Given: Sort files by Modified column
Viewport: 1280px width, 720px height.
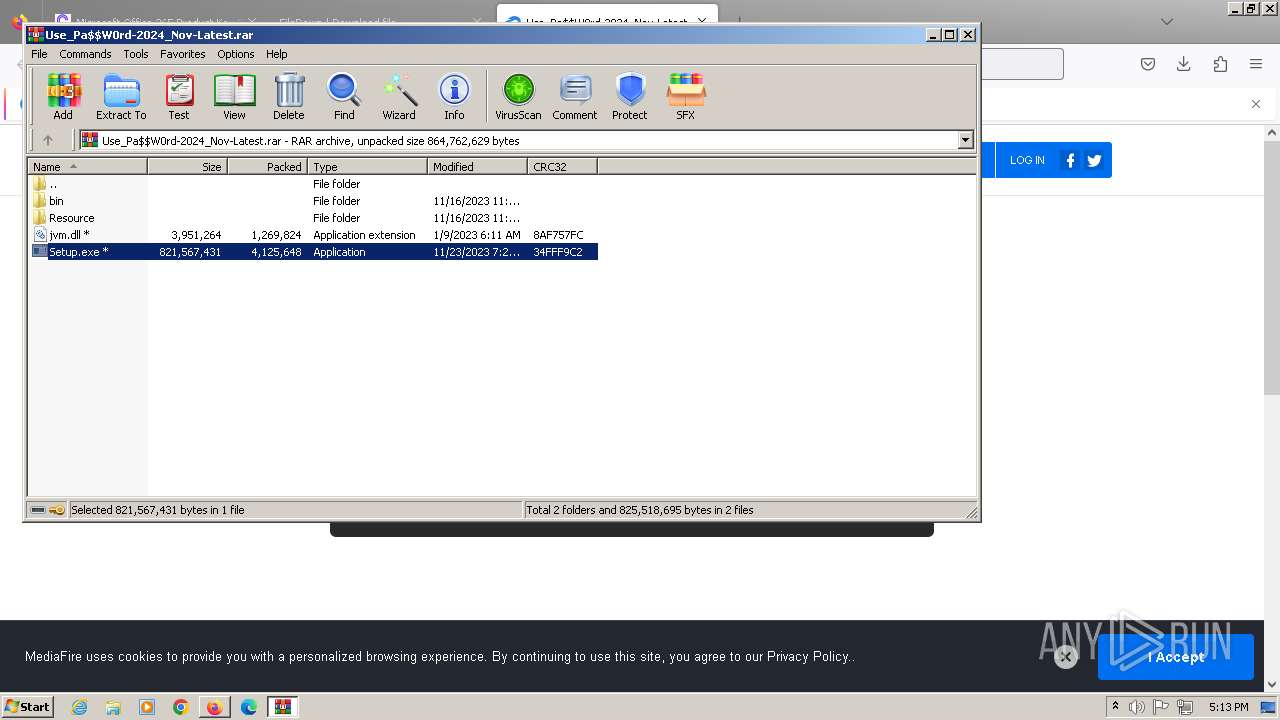Looking at the screenshot, I should click(478, 166).
